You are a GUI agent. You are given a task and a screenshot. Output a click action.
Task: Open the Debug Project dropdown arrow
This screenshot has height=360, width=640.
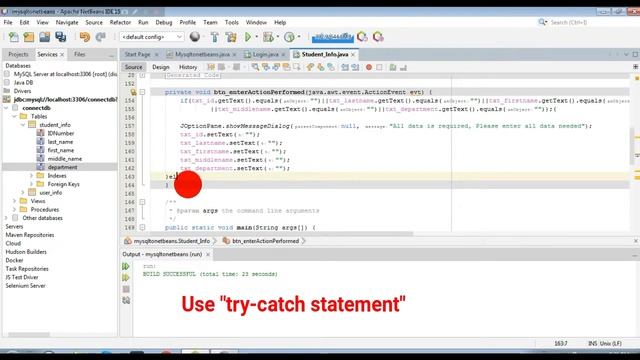(x=278, y=37)
